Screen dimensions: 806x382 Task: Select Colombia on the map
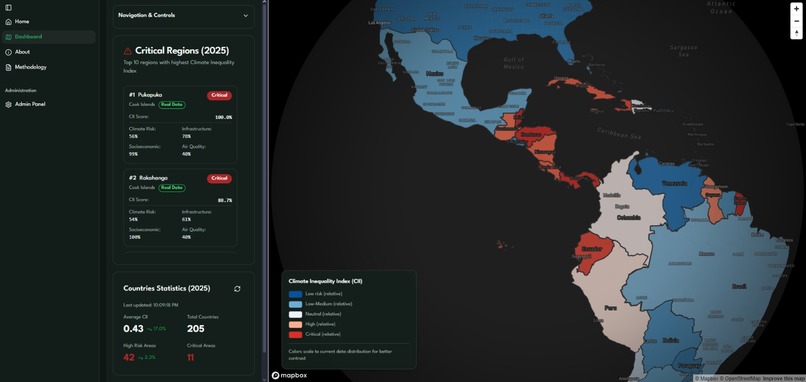tap(628, 217)
